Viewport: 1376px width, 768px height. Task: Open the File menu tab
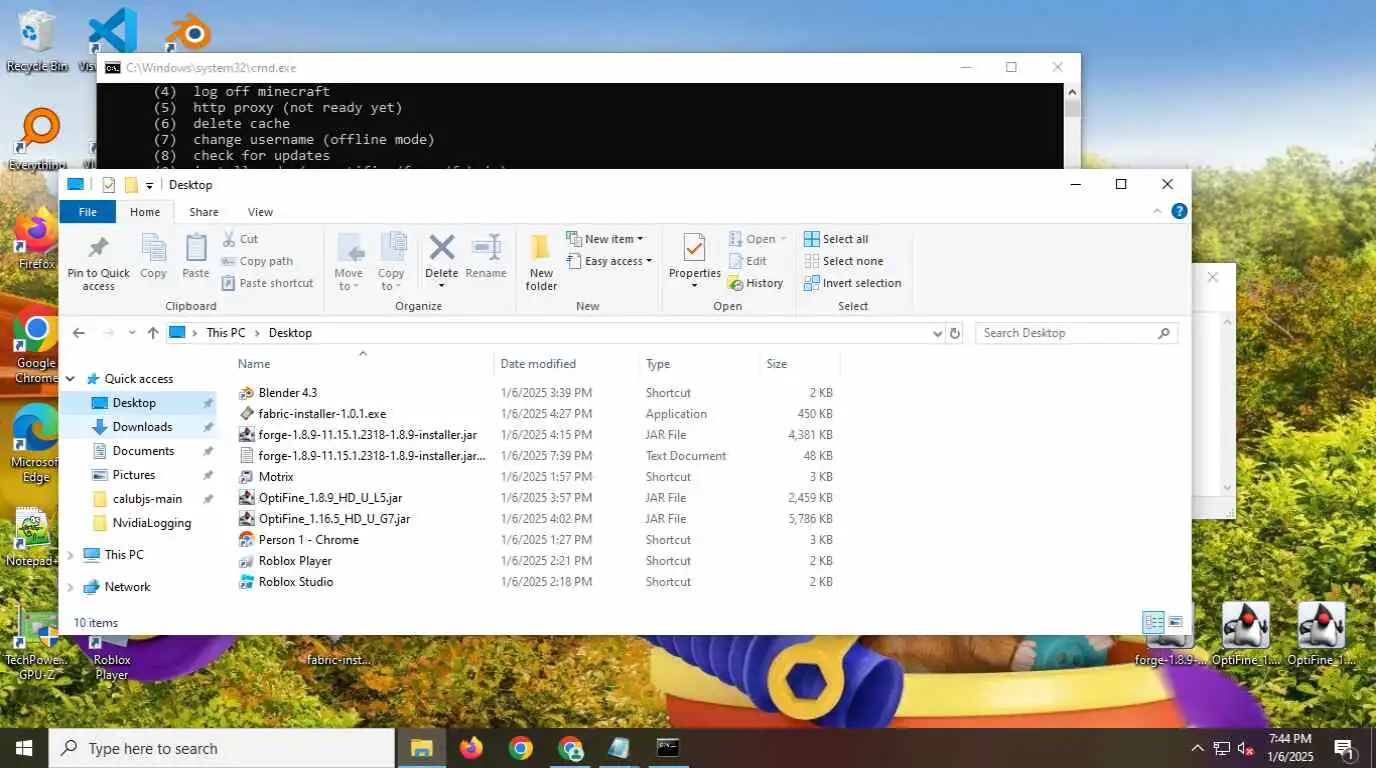[x=88, y=212]
